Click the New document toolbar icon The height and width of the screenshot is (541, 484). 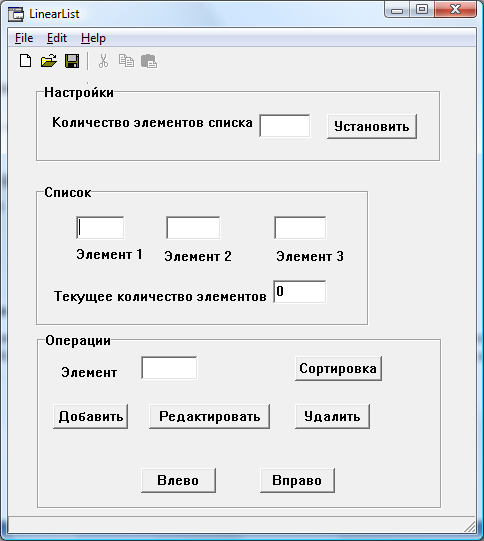pyautogui.click(x=25, y=61)
